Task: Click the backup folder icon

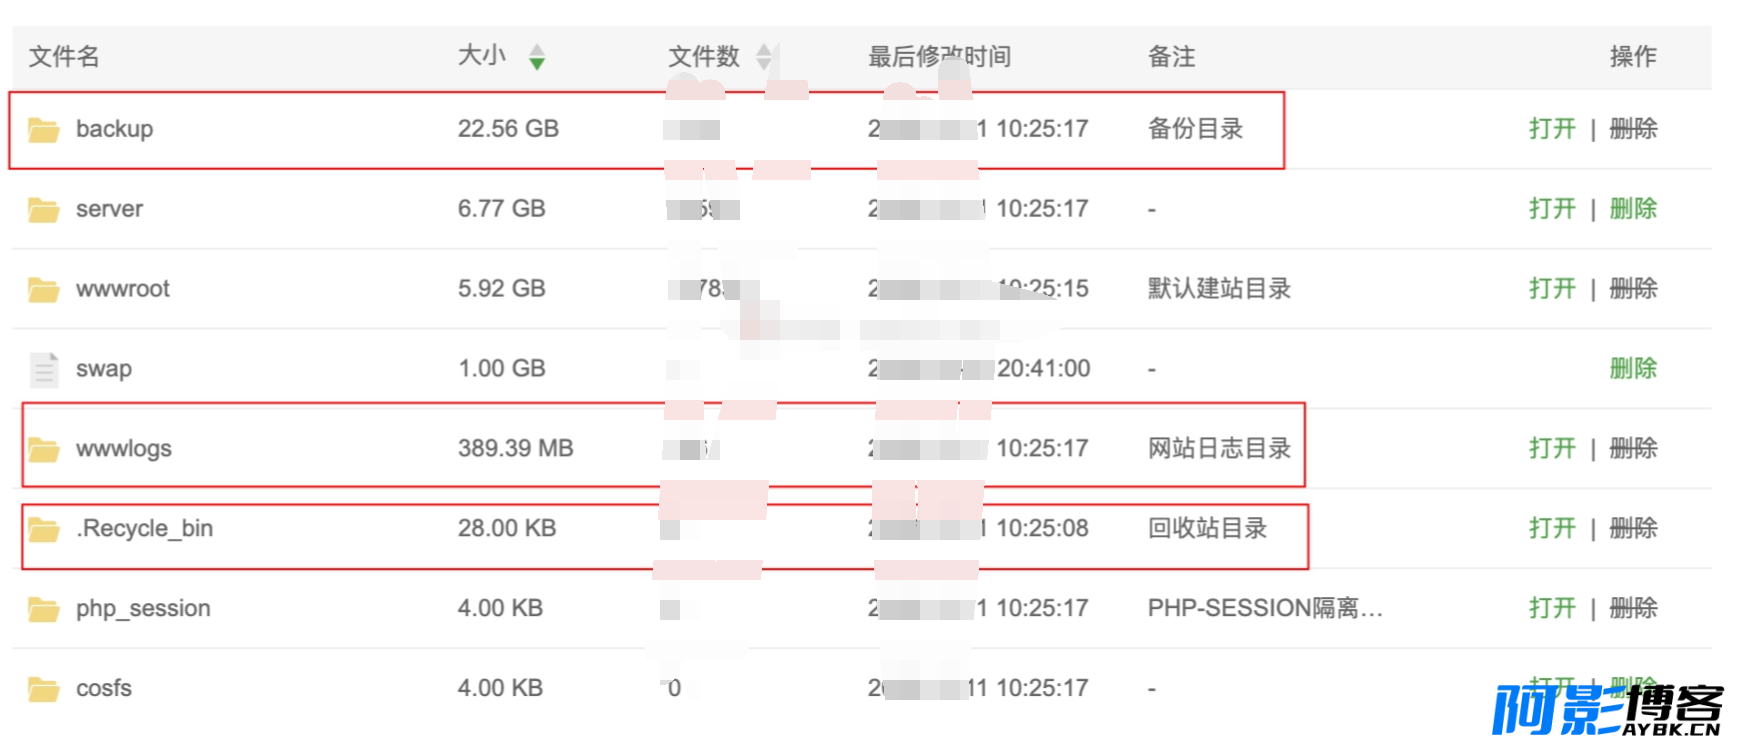Action: [x=43, y=129]
